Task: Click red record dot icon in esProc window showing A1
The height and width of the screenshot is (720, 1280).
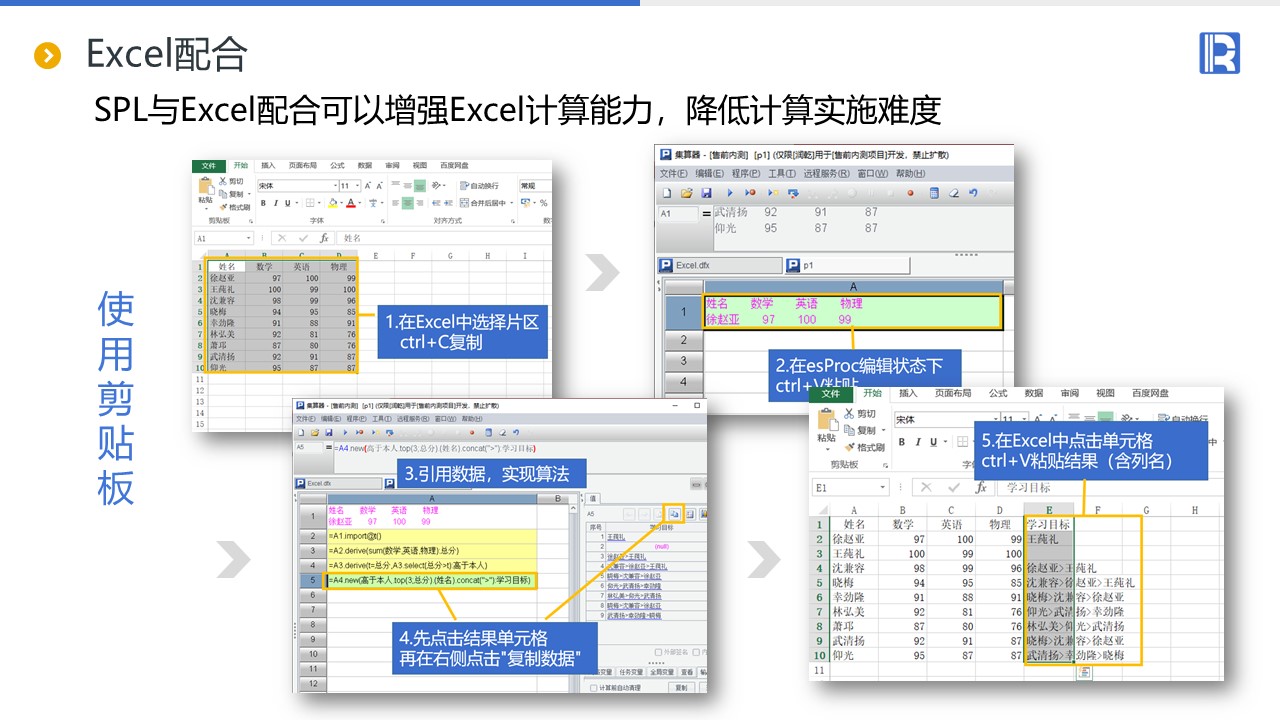Action: point(910,193)
